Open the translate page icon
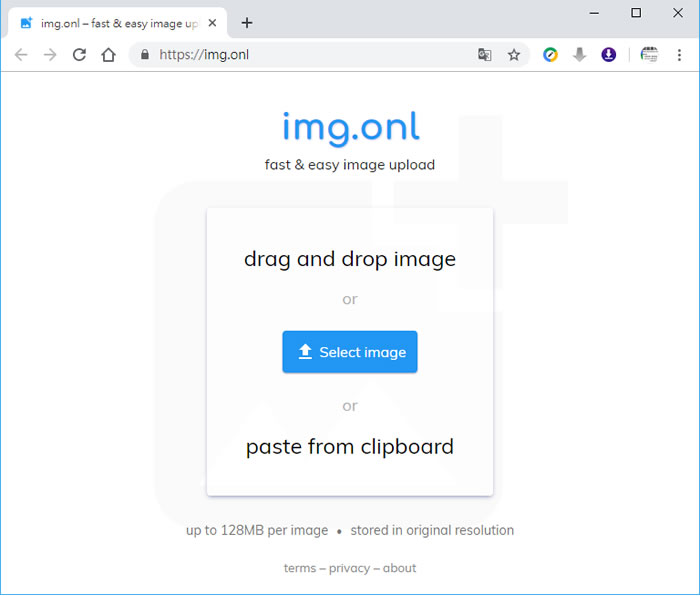The height and width of the screenshot is (596, 700). click(485, 55)
